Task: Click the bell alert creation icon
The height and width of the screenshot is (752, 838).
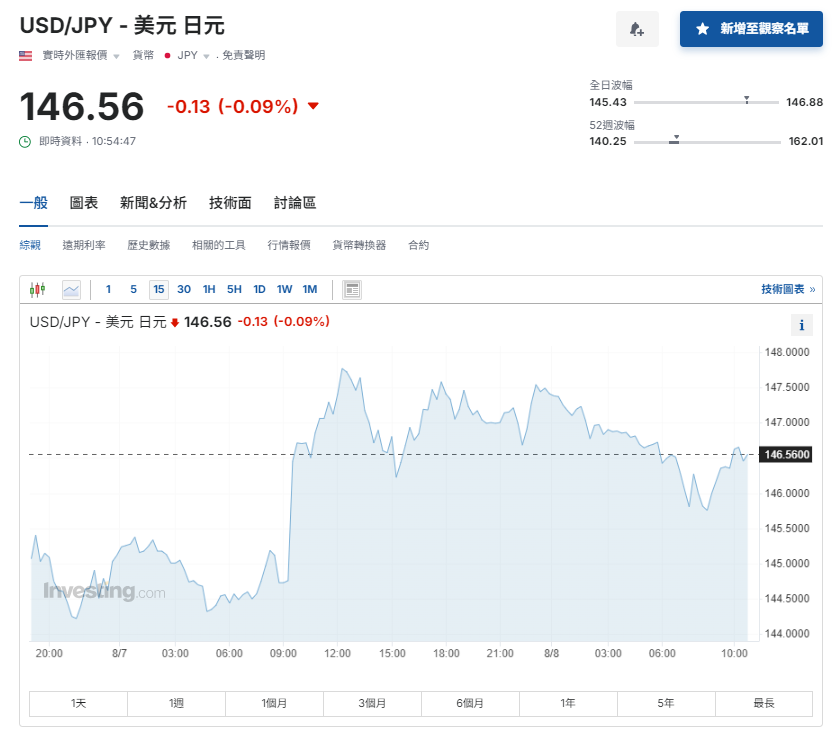Action: coord(636,29)
